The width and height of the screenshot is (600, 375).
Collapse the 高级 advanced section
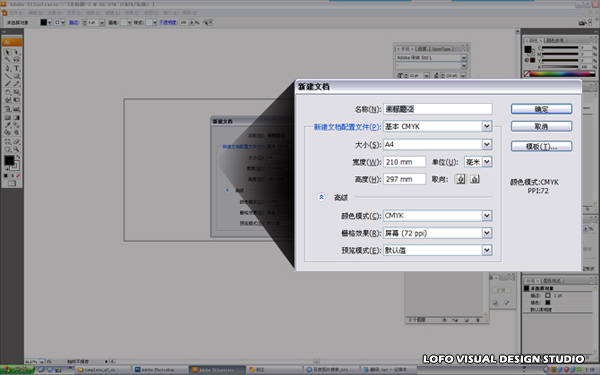pos(321,197)
